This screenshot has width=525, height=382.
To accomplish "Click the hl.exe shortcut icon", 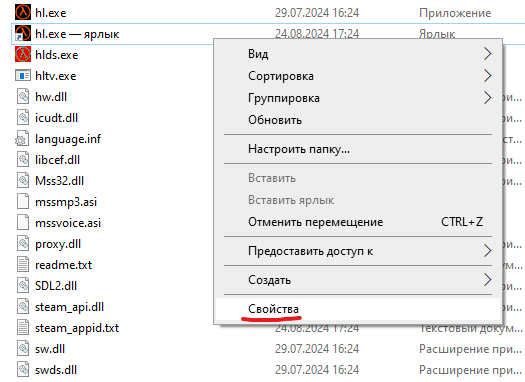I will [x=23, y=33].
